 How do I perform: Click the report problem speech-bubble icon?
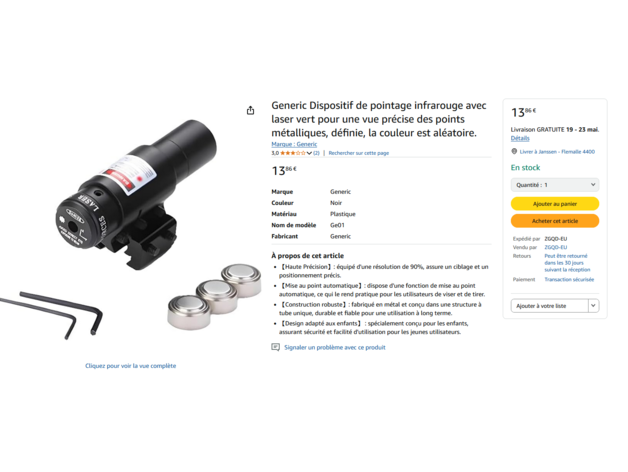[x=275, y=347]
